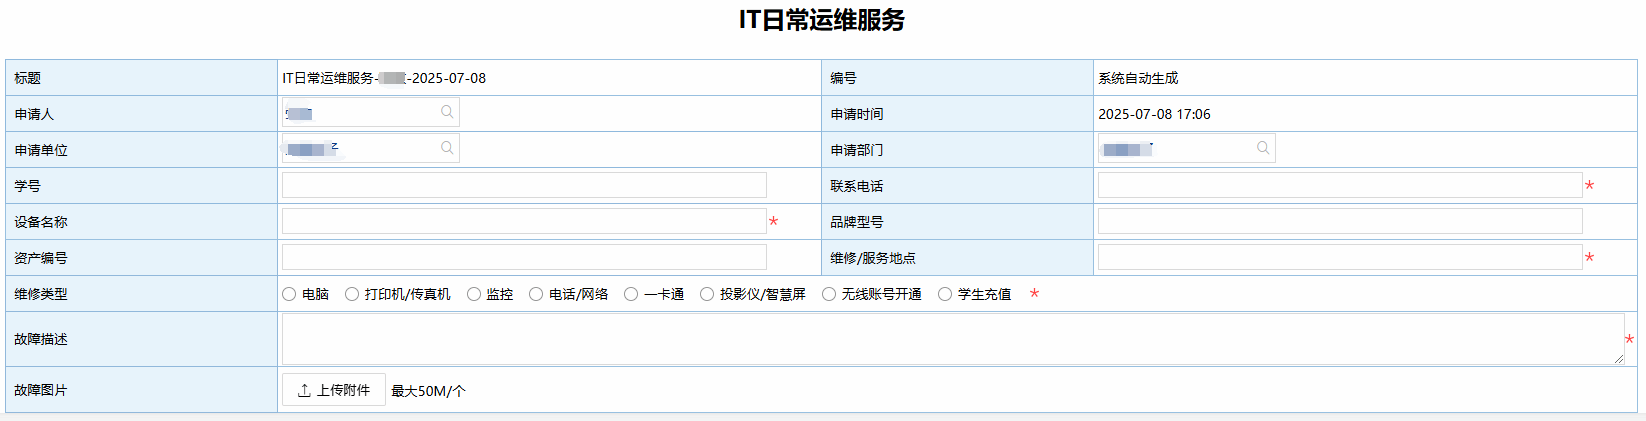The width and height of the screenshot is (1646, 421).
Task: Click the 设备名称 input field
Action: pos(524,221)
